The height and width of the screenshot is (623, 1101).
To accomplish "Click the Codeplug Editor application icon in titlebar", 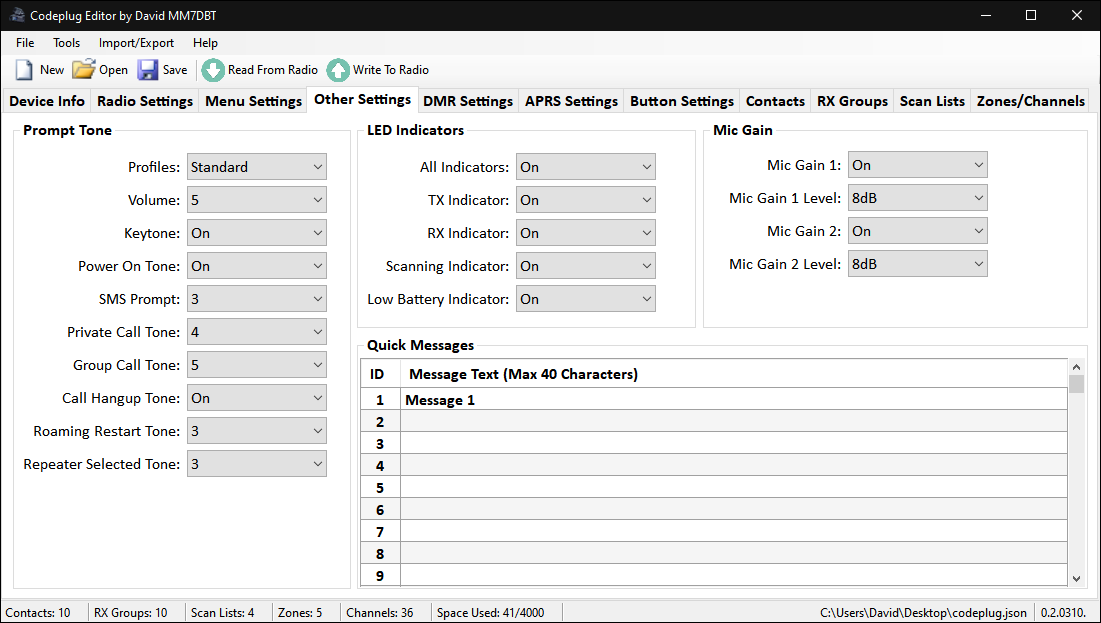I will coord(15,15).
